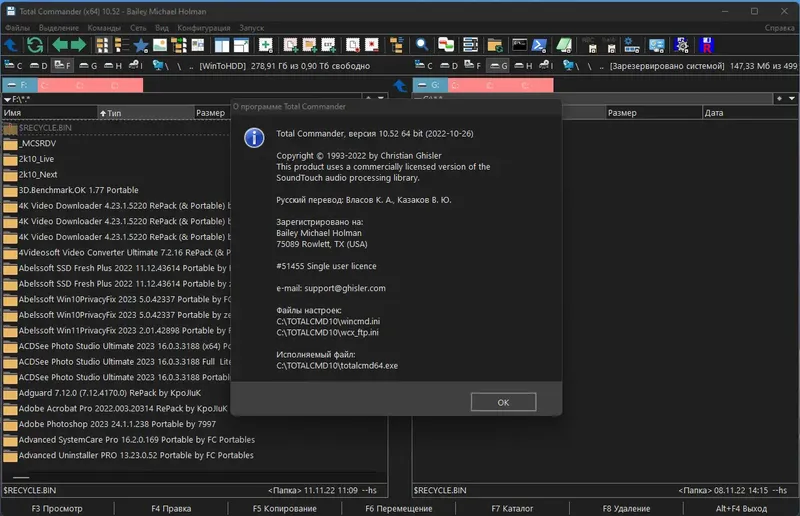This screenshot has height=516, width=800.
Task: Click green plus new item icon
Action: [x=265, y=45]
